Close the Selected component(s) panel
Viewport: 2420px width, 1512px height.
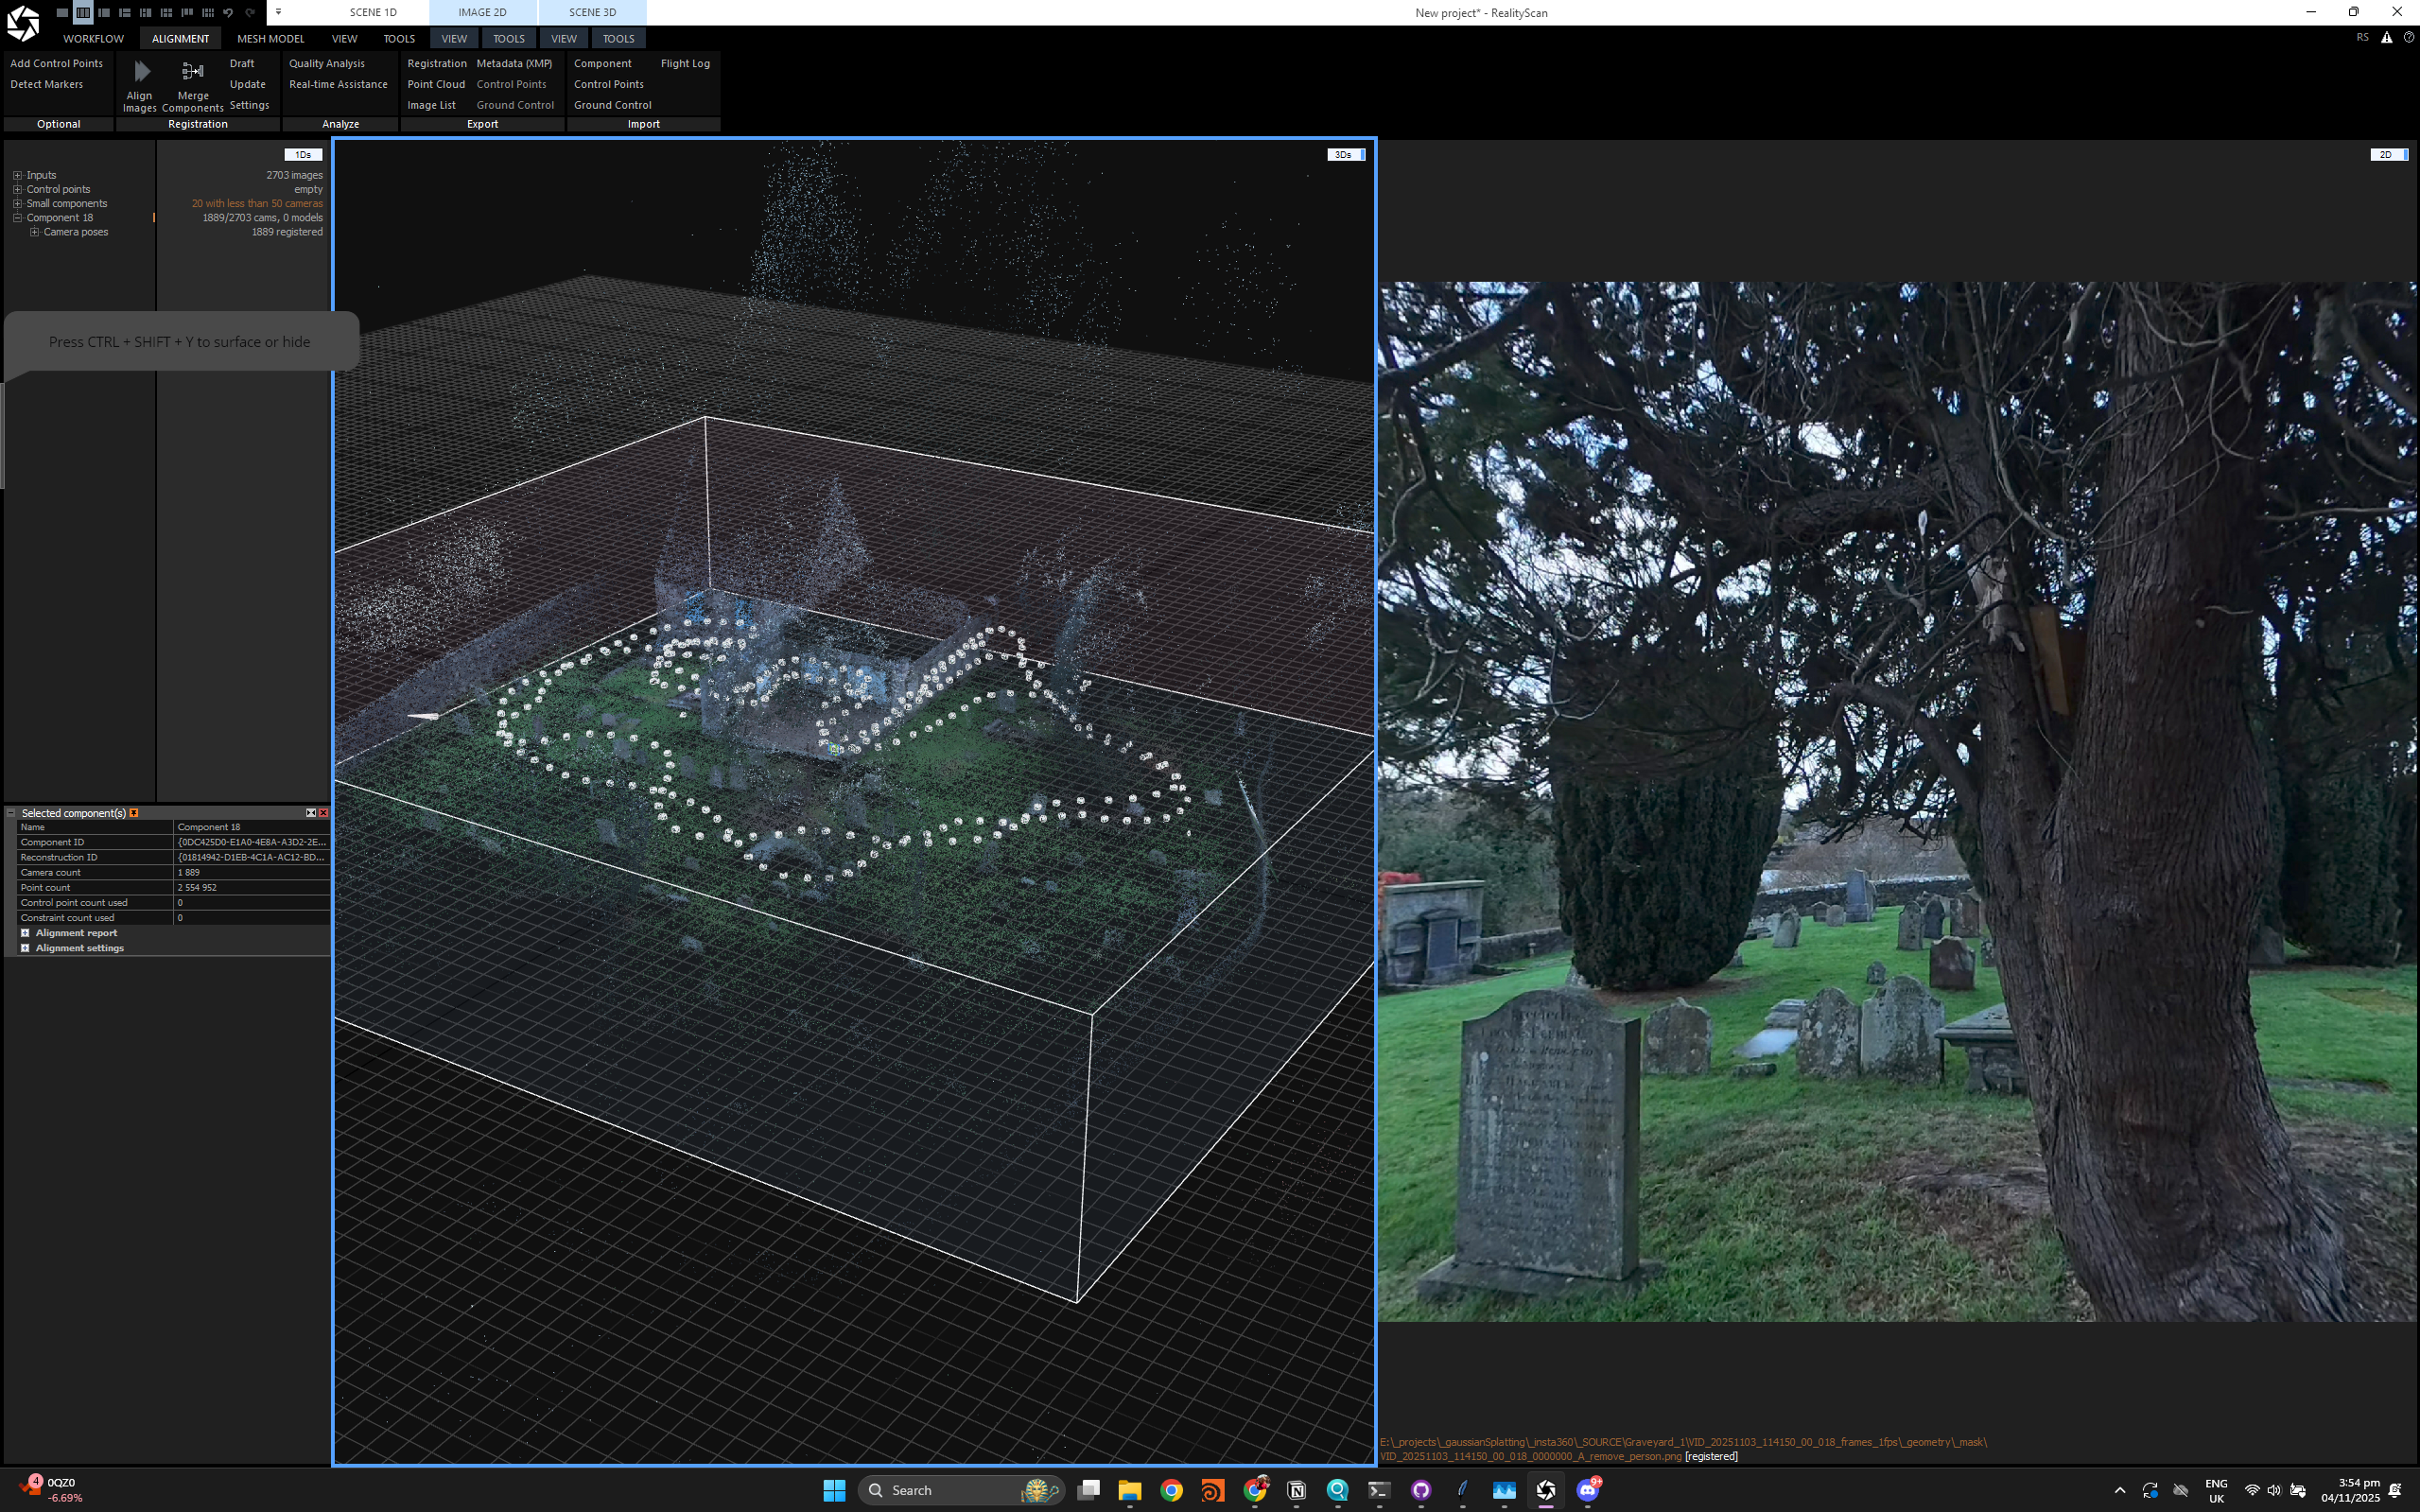coord(323,813)
